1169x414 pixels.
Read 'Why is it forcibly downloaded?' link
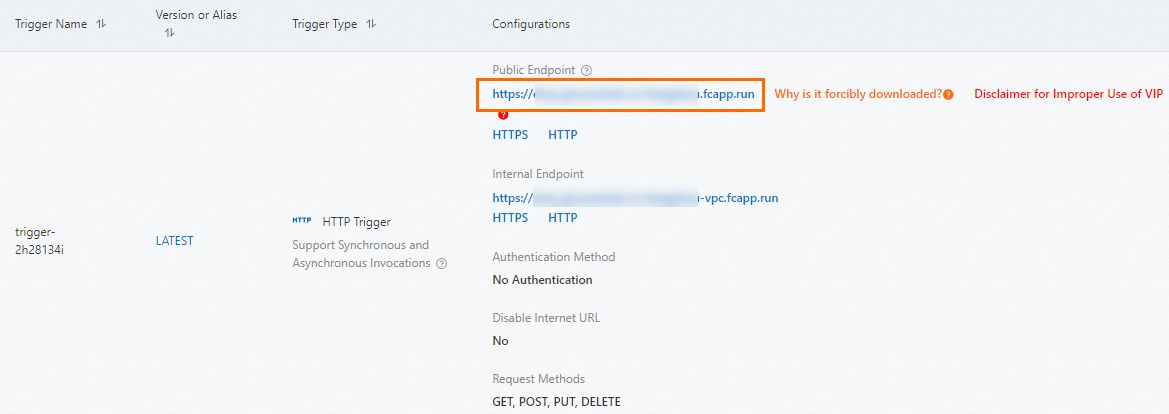[x=857, y=94]
